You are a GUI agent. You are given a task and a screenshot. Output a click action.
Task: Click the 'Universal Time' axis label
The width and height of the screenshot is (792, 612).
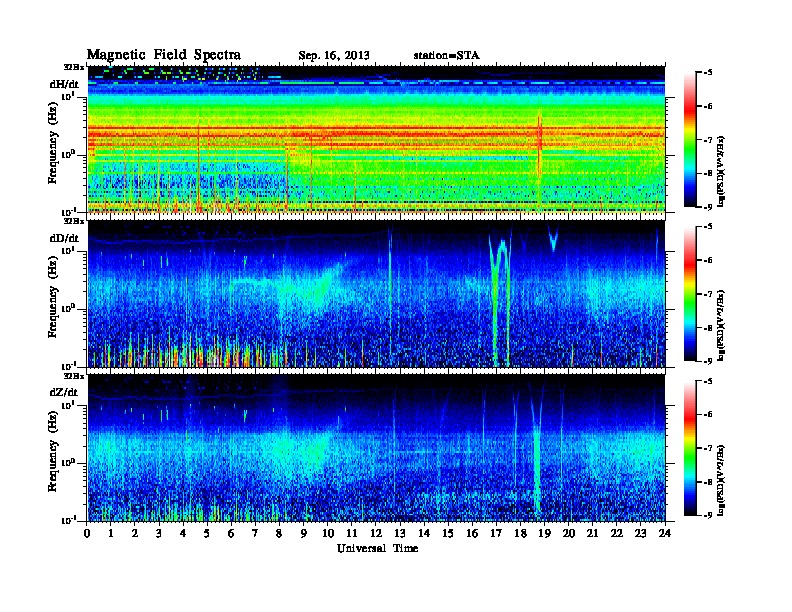[377, 548]
